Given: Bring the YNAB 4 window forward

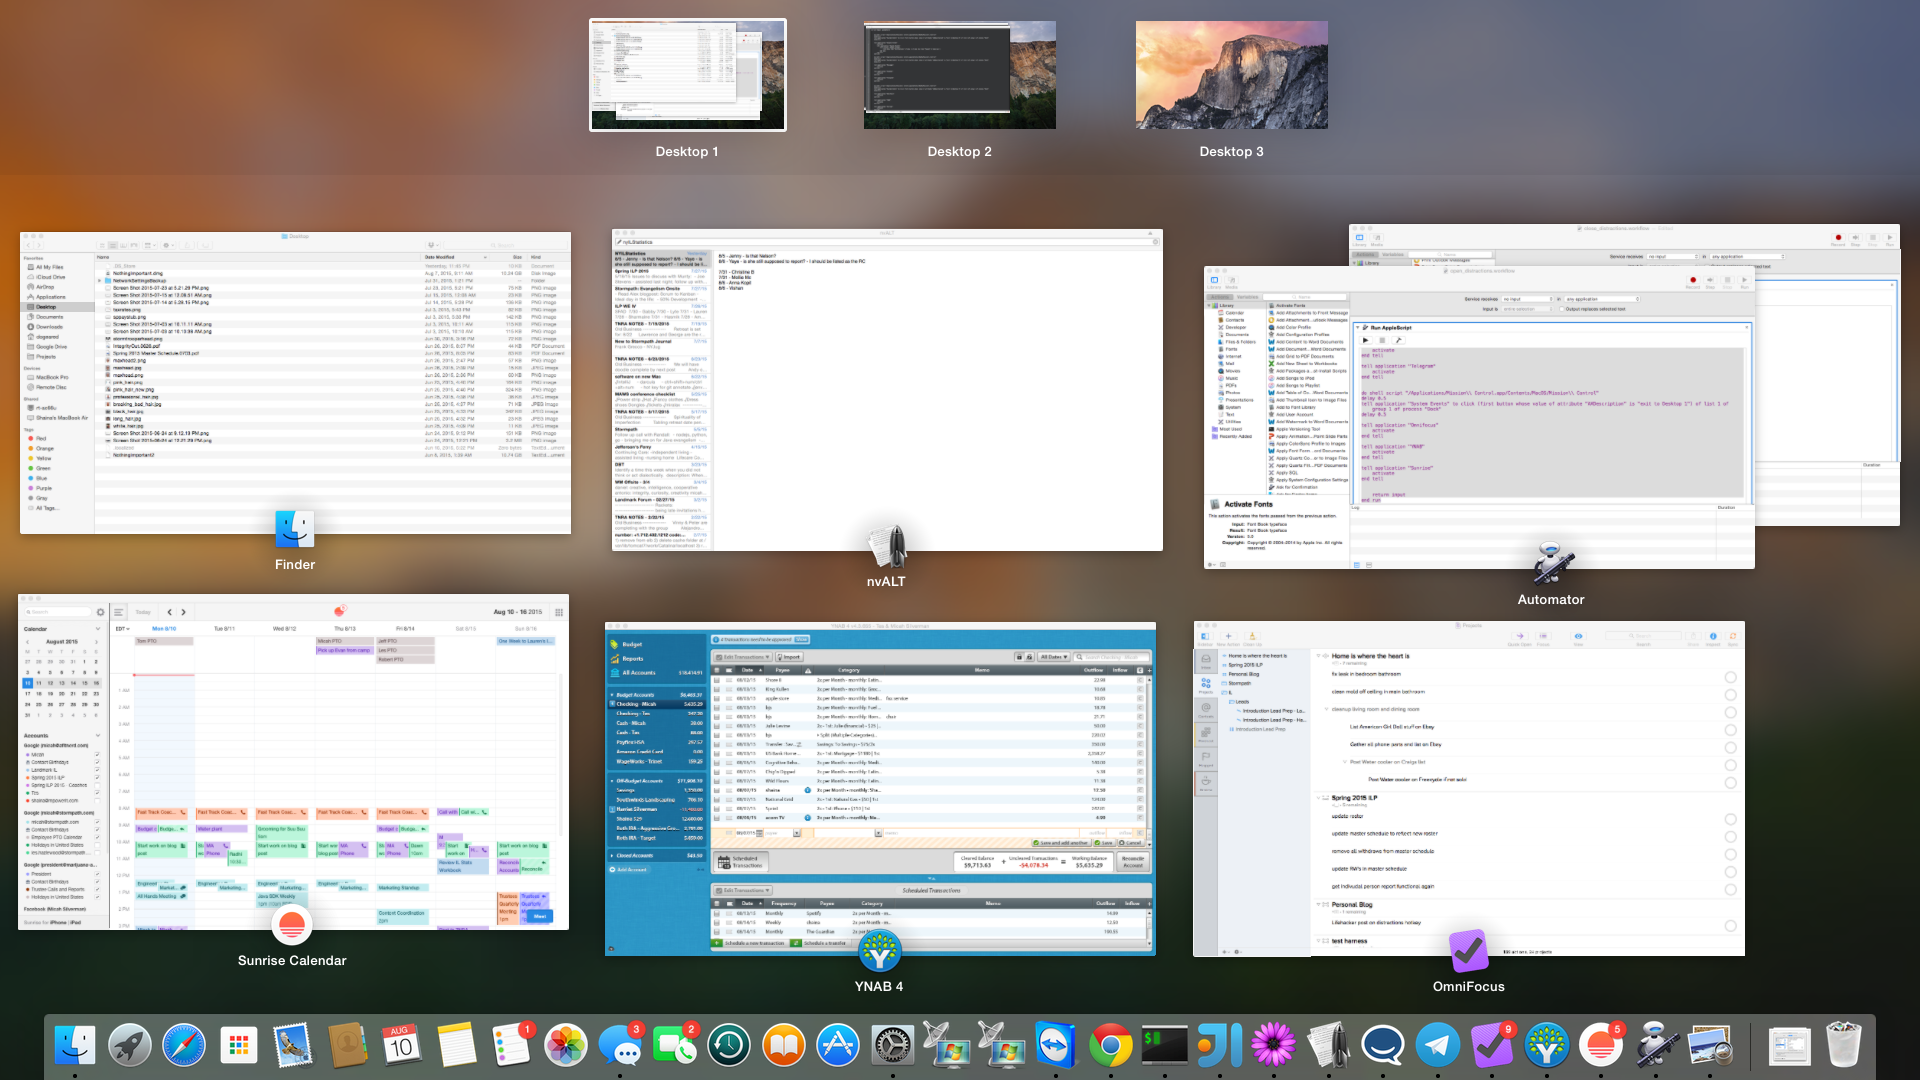Looking at the screenshot, I should 880,788.
